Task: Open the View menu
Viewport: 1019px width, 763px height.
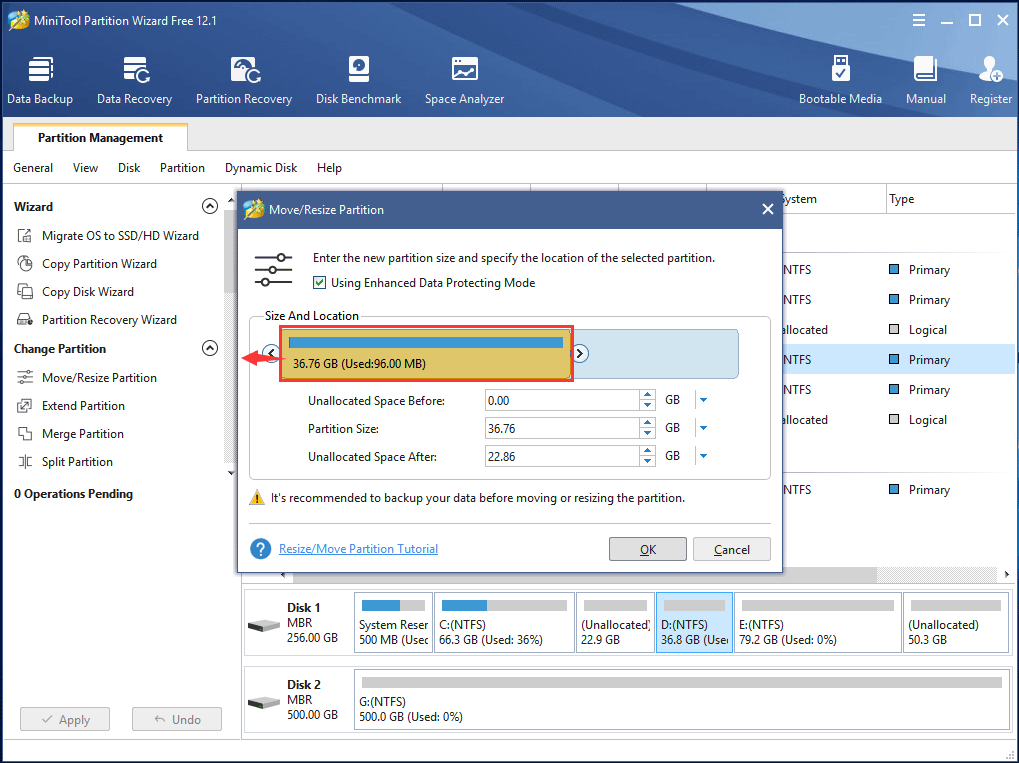Action: [85, 168]
